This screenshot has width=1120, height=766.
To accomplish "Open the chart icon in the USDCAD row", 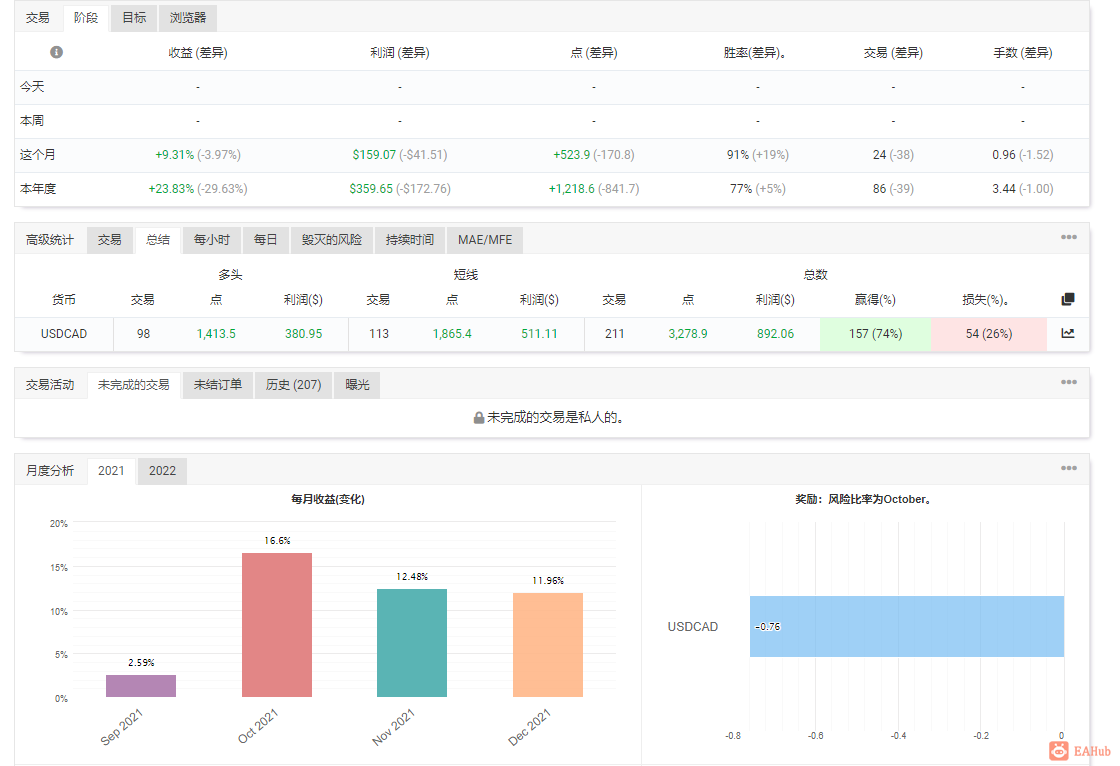I will [1068, 333].
